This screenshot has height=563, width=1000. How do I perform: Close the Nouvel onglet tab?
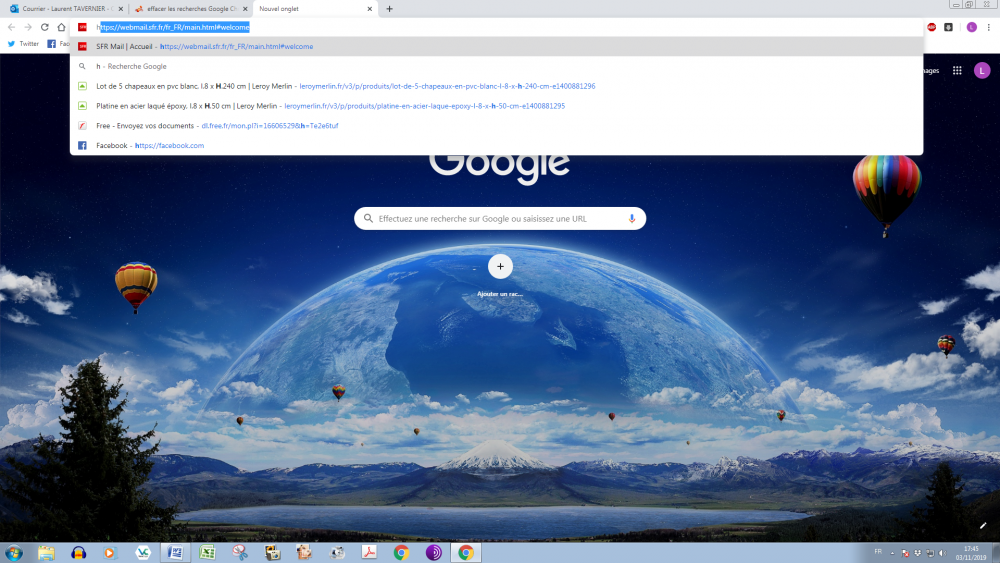tap(369, 9)
